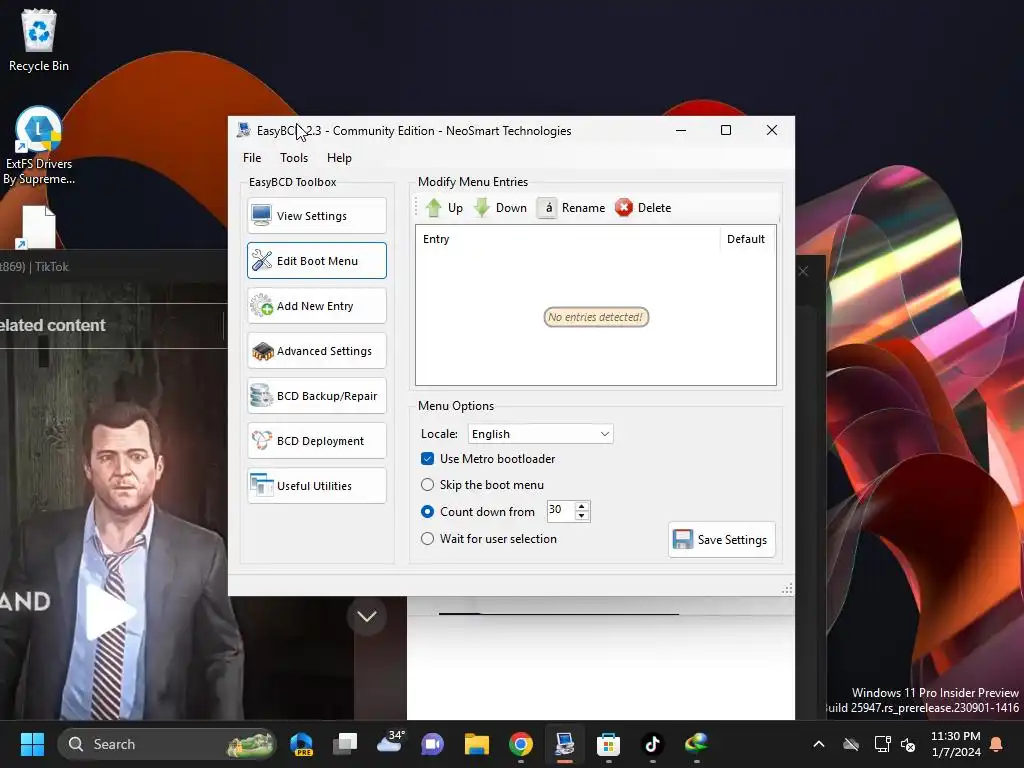This screenshot has width=1024, height=768.
Task: Move entry Down with green arrow
Action: 500,208
